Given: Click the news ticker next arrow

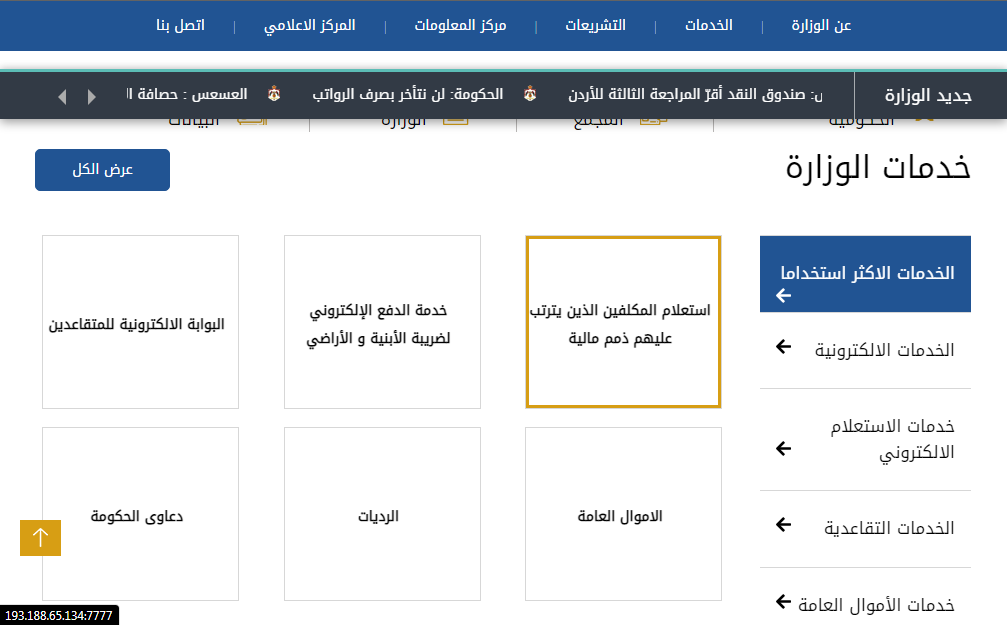Looking at the screenshot, I should [x=92, y=97].
